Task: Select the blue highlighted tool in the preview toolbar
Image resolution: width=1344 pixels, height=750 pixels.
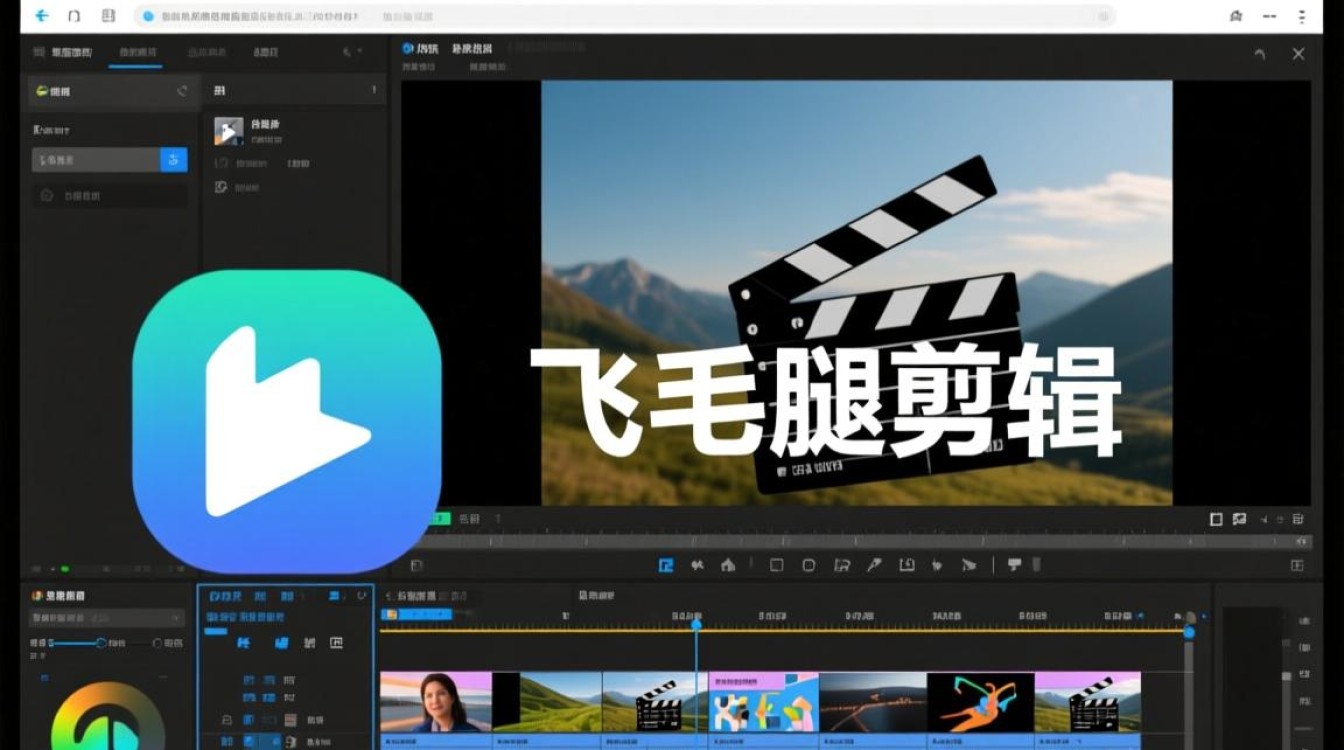Action: pos(666,565)
